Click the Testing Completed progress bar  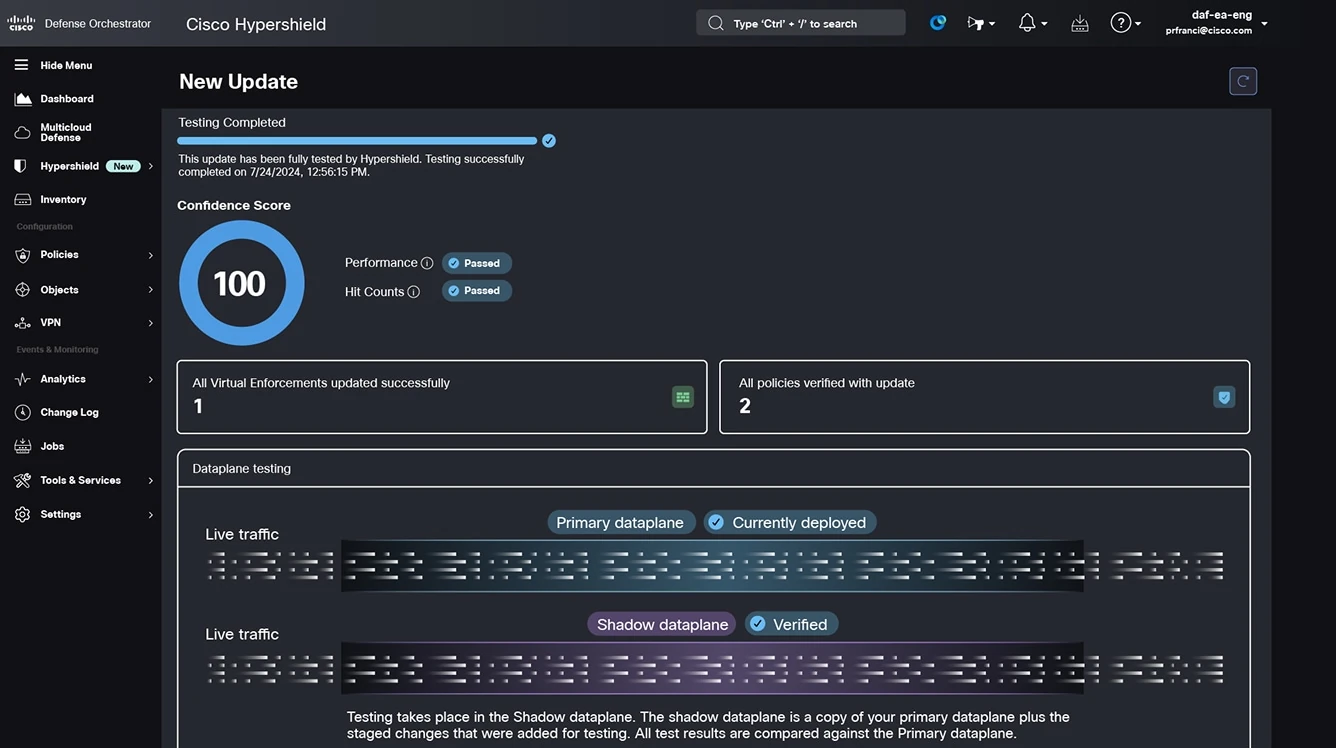pos(357,141)
